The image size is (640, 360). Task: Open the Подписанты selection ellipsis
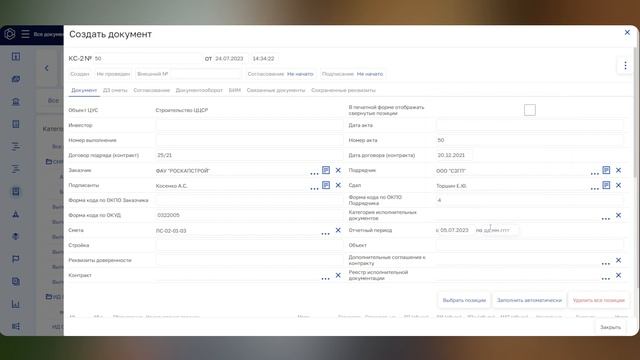314,188
